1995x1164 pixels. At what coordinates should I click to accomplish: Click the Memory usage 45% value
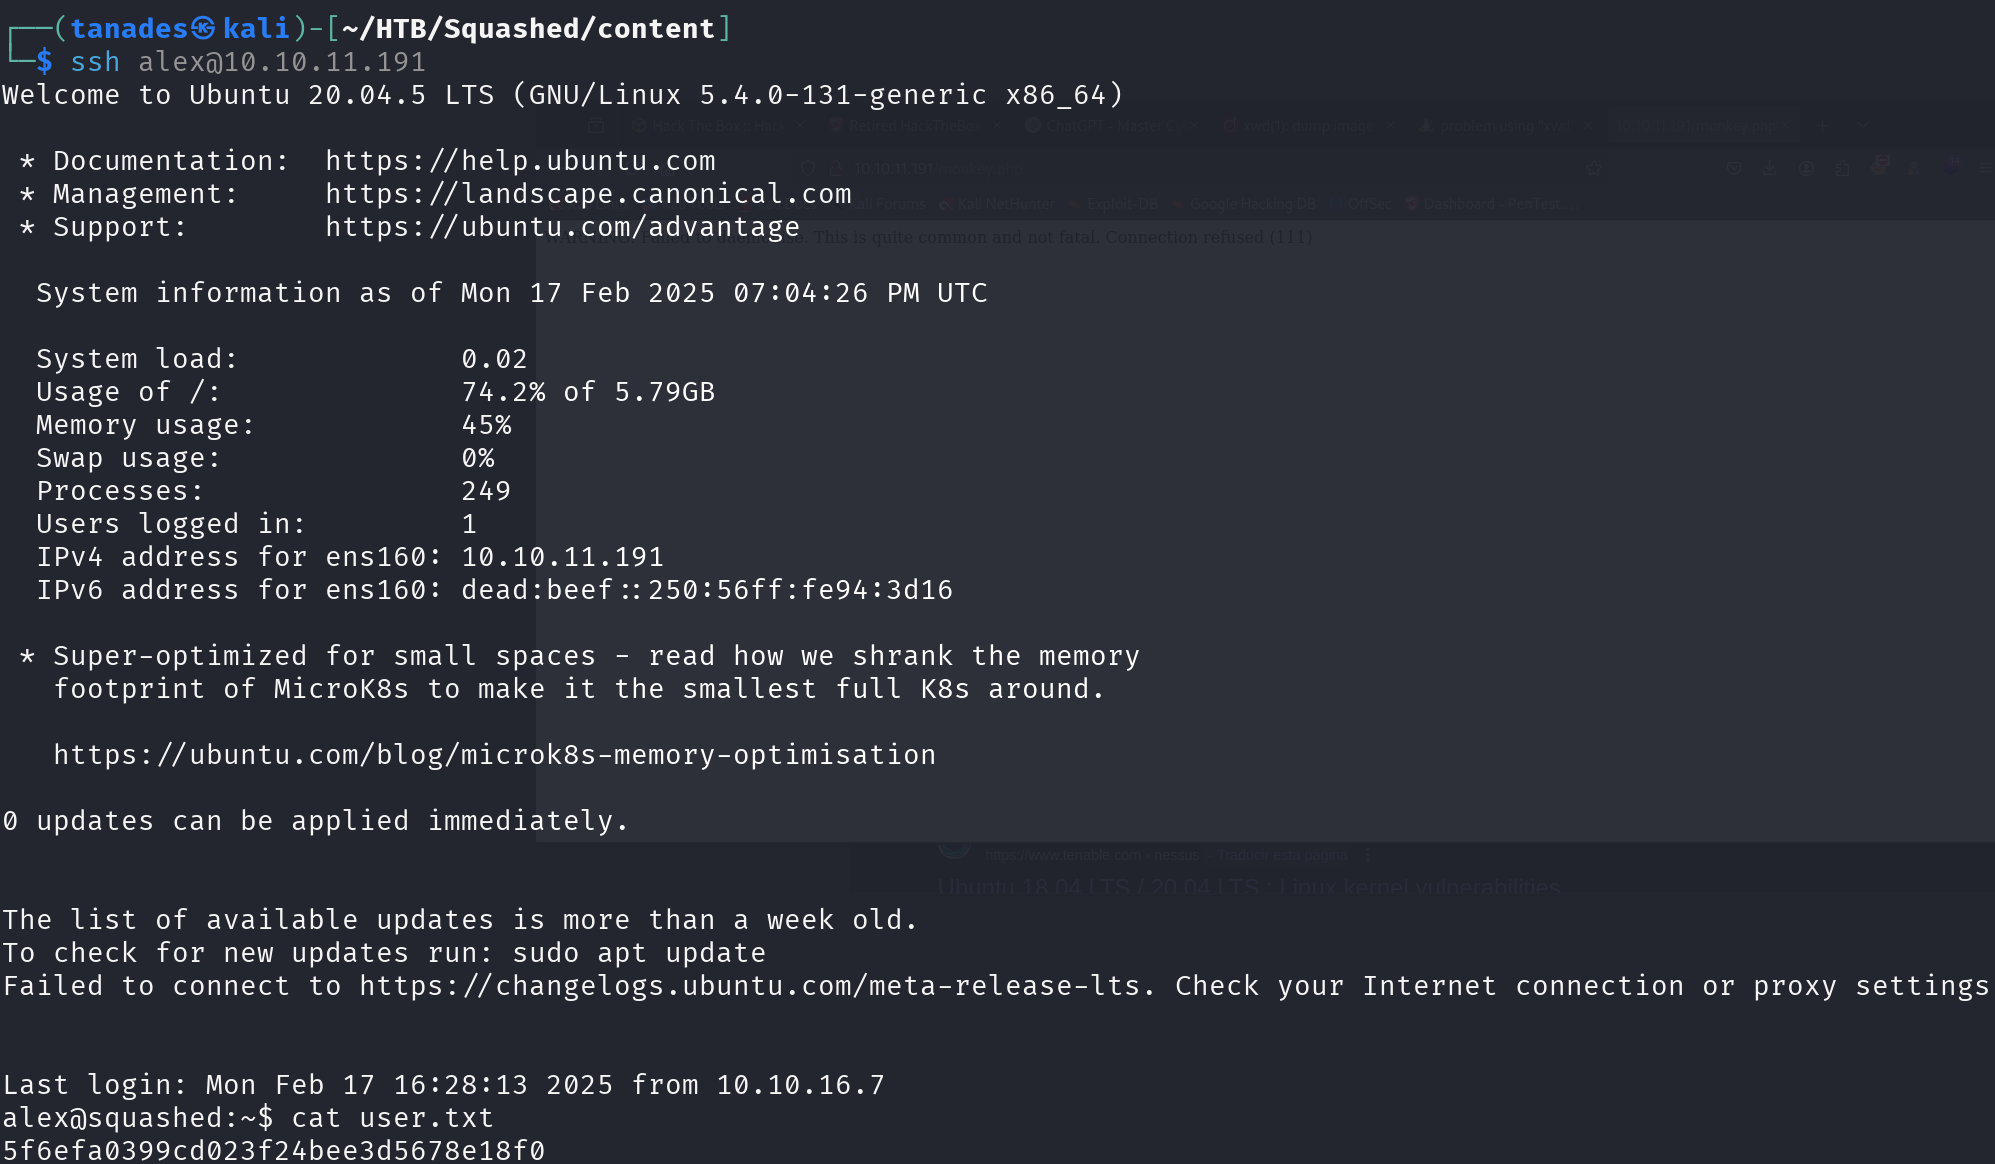(486, 425)
